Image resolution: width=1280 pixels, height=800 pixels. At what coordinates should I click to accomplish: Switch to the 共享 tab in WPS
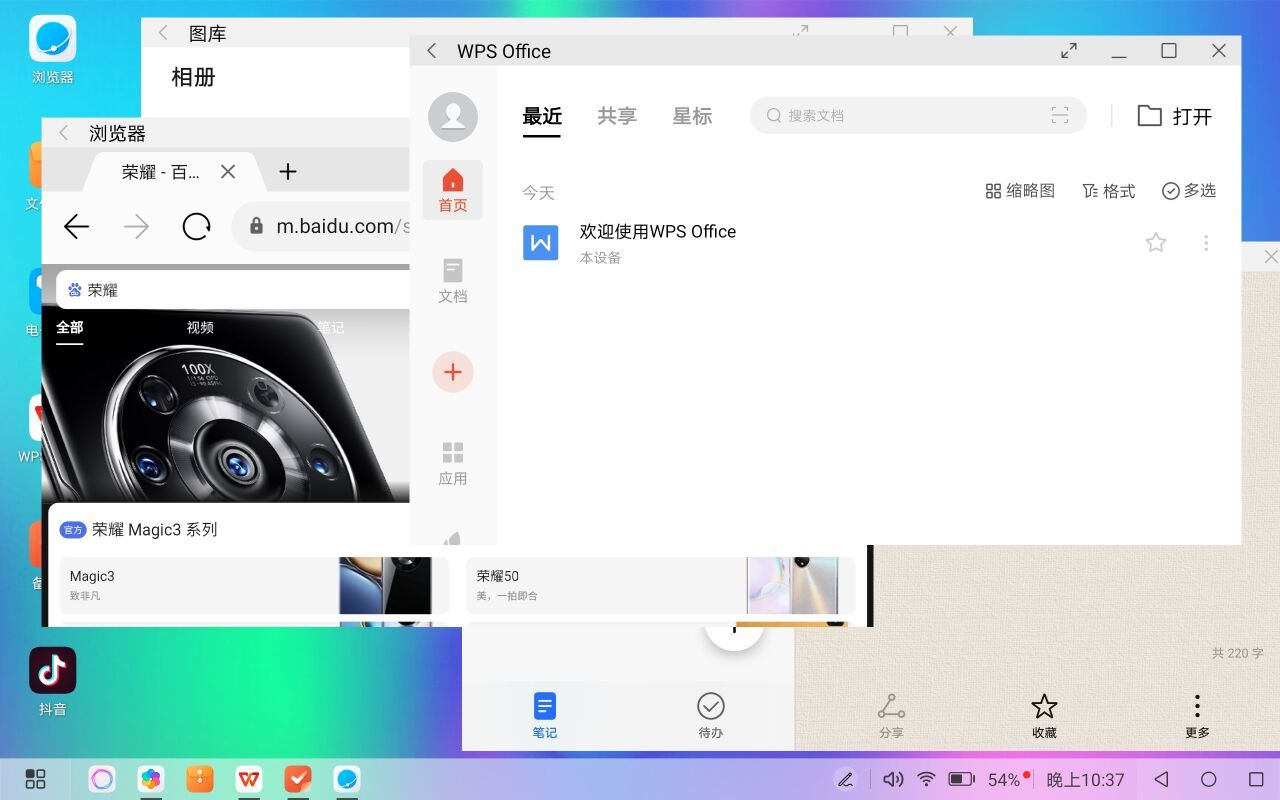[617, 116]
